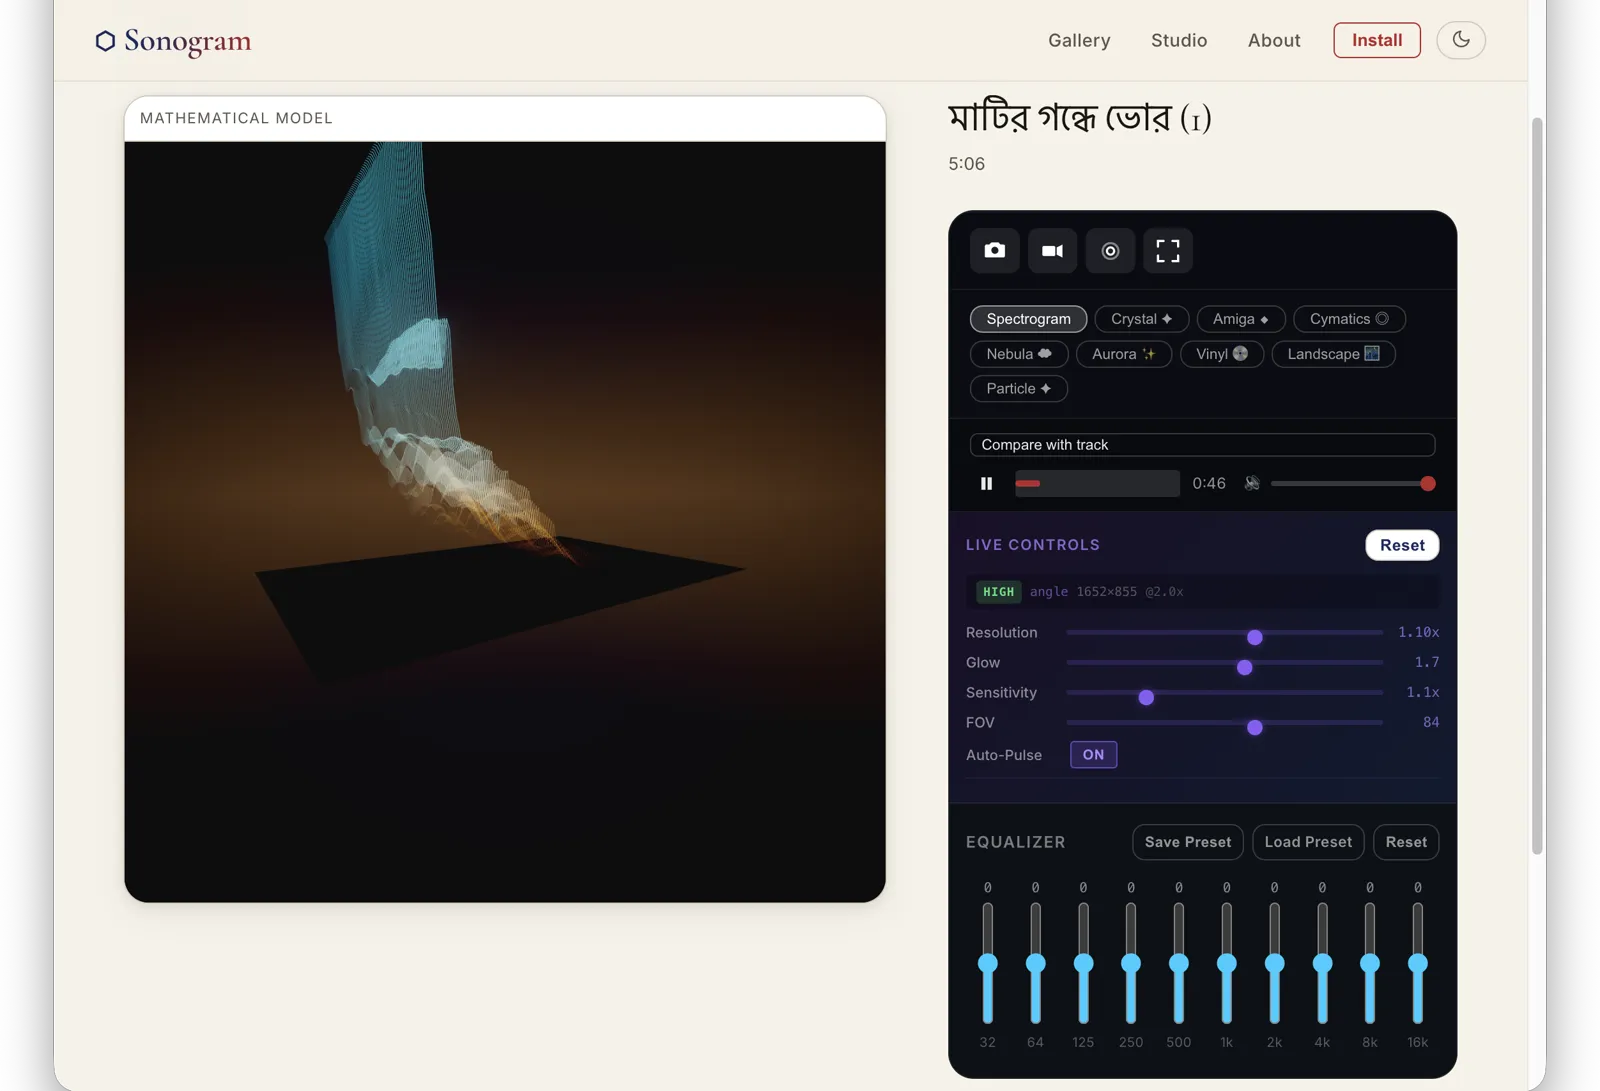Image resolution: width=1600 pixels, height=1091 pixels.
Task: Click the 1k equalizer band handle
Action: (x=1227, y=963)
